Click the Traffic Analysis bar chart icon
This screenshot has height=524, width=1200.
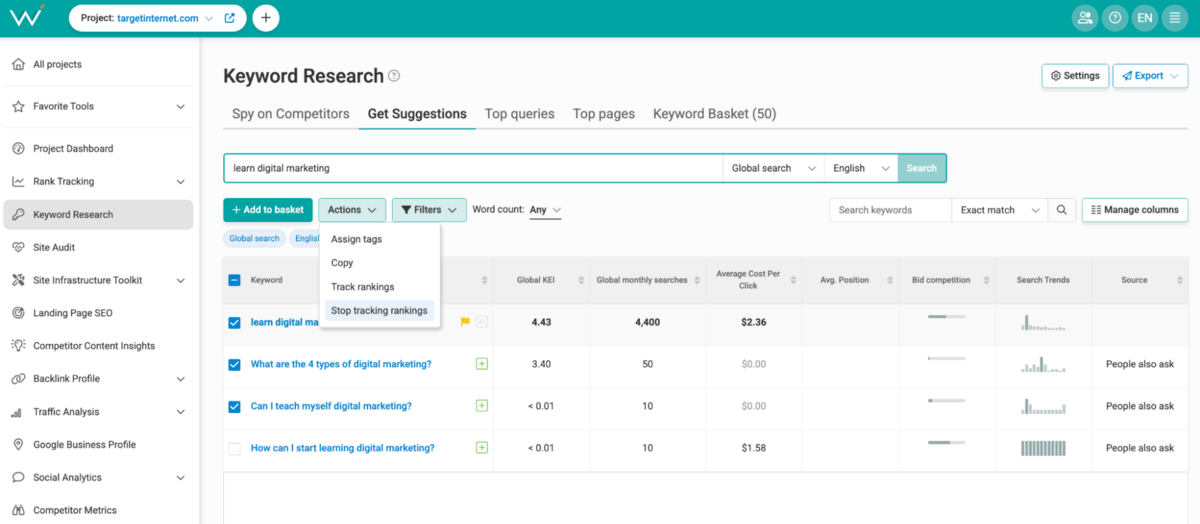point(18,412)
